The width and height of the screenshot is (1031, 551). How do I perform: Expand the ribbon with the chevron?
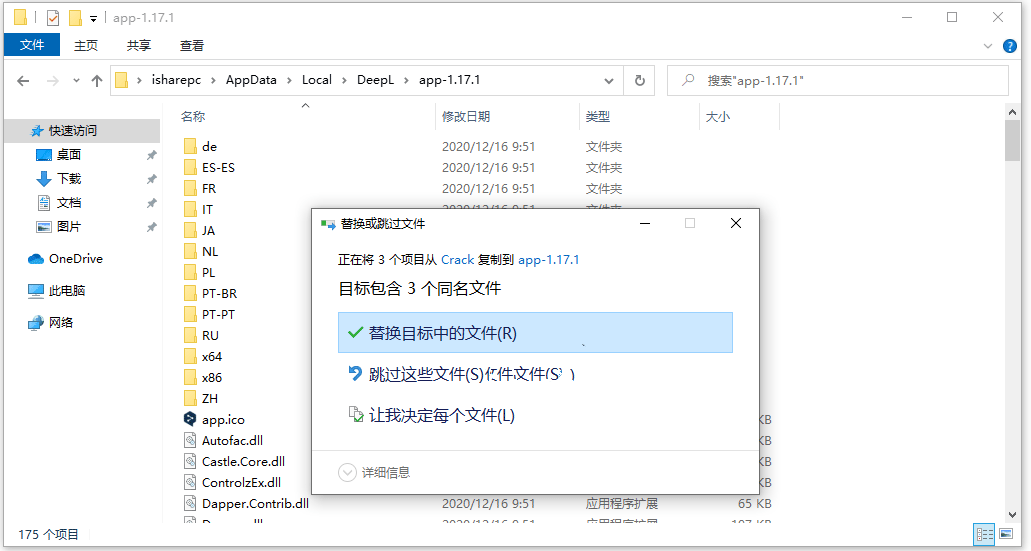(988, 46)
